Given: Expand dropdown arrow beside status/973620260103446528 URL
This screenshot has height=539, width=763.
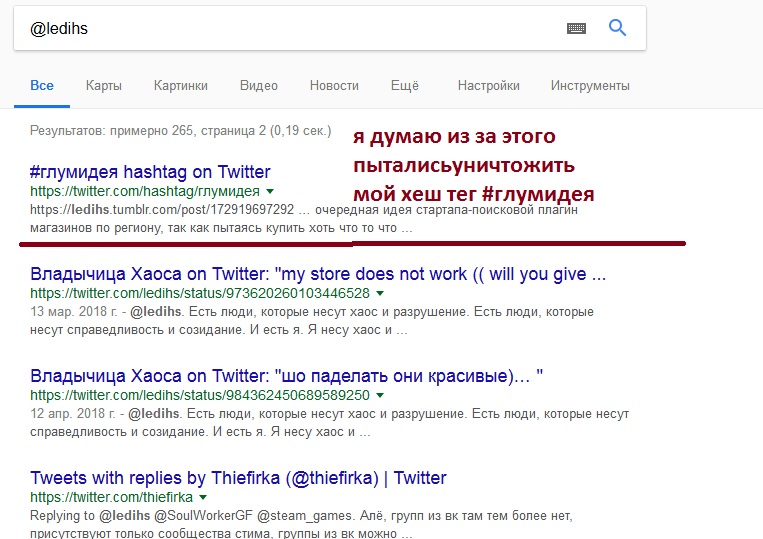Looking at the screenshot, I should [x=380, y=293].
